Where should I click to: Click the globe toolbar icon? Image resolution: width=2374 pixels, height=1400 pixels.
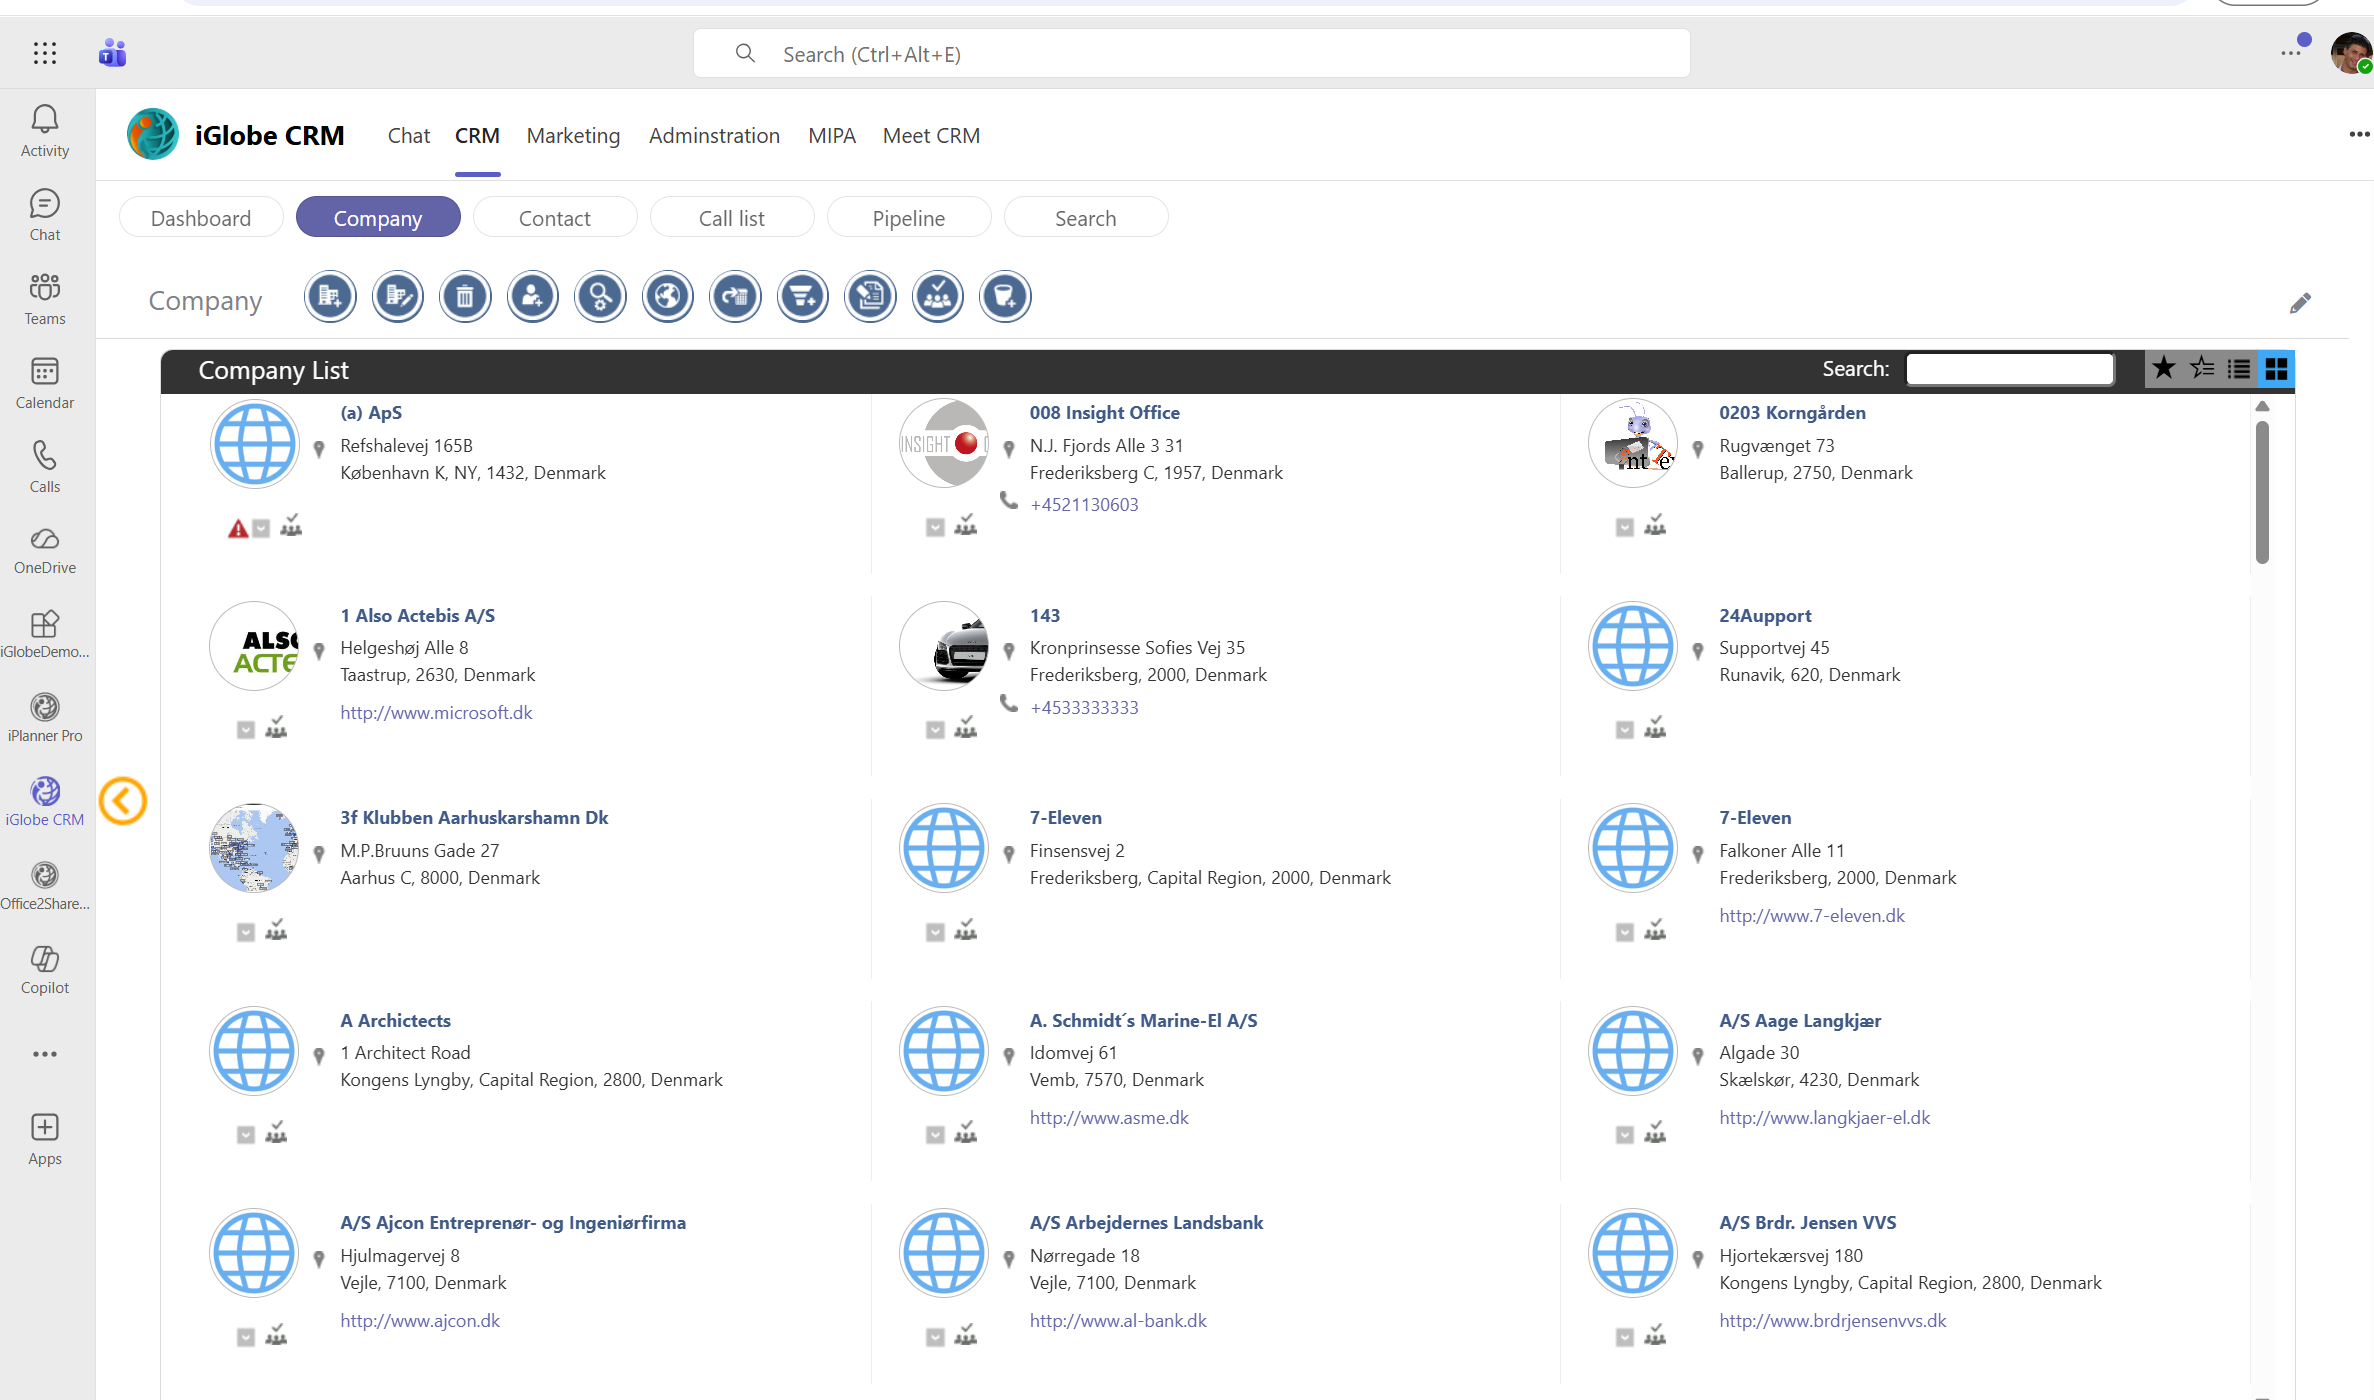pos(667,296)
